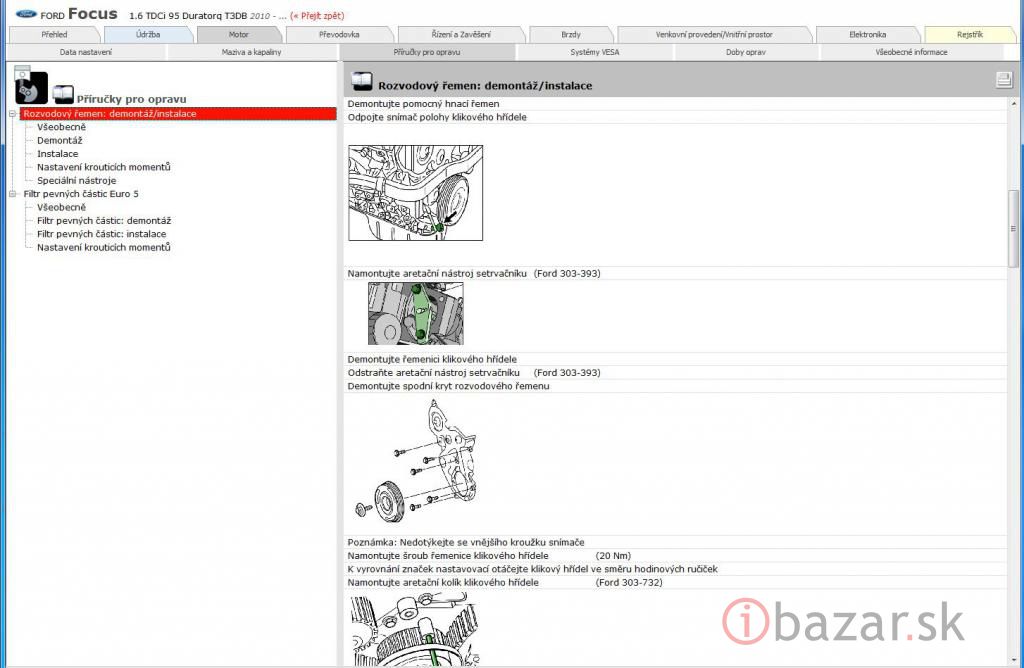The height and width of the screenshot is (668, 1024).
Task: Open the Elektronika tab
Action: point(867,34)
